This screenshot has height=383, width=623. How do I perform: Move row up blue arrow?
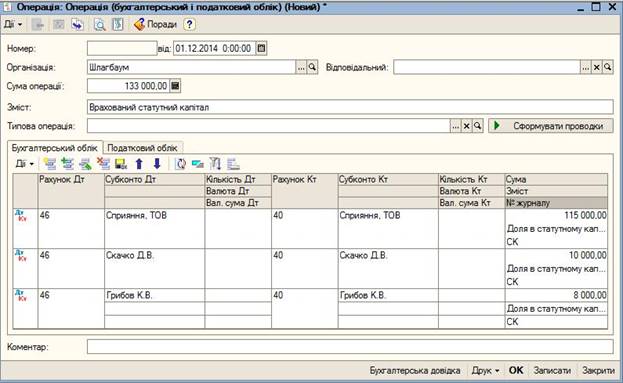coord(139,164)
